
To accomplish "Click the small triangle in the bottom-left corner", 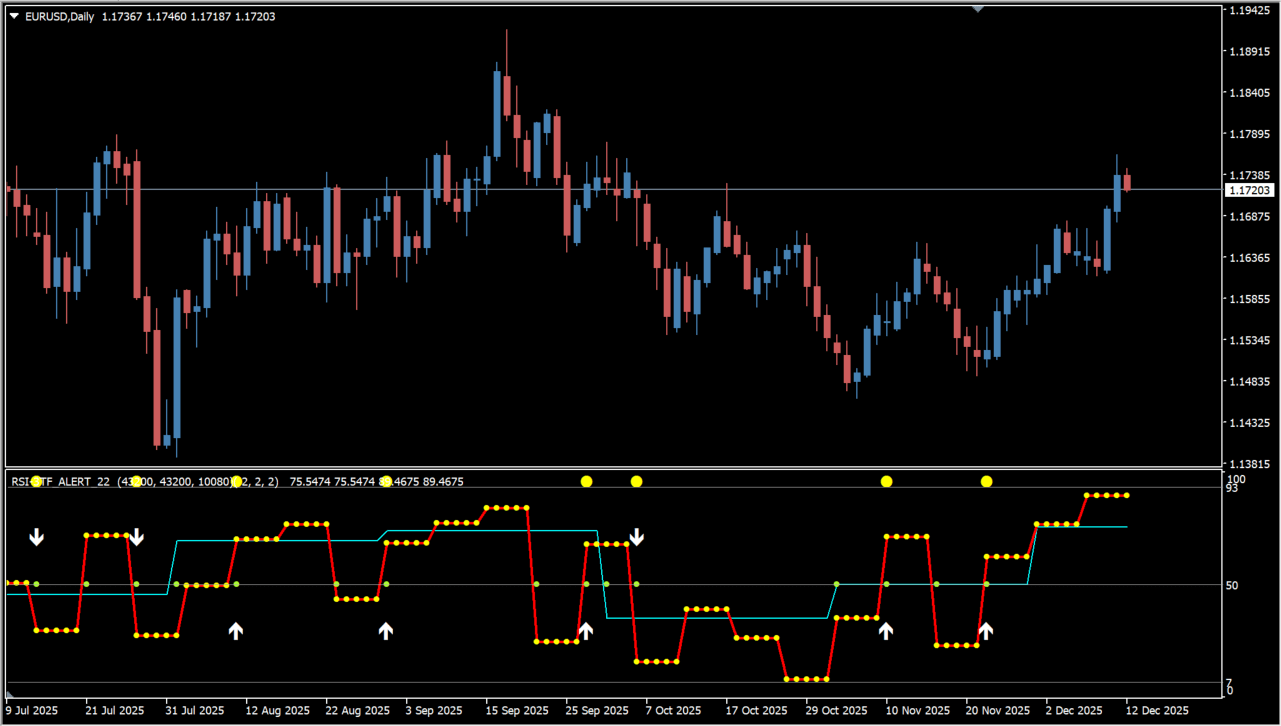I will click(10, 693).
